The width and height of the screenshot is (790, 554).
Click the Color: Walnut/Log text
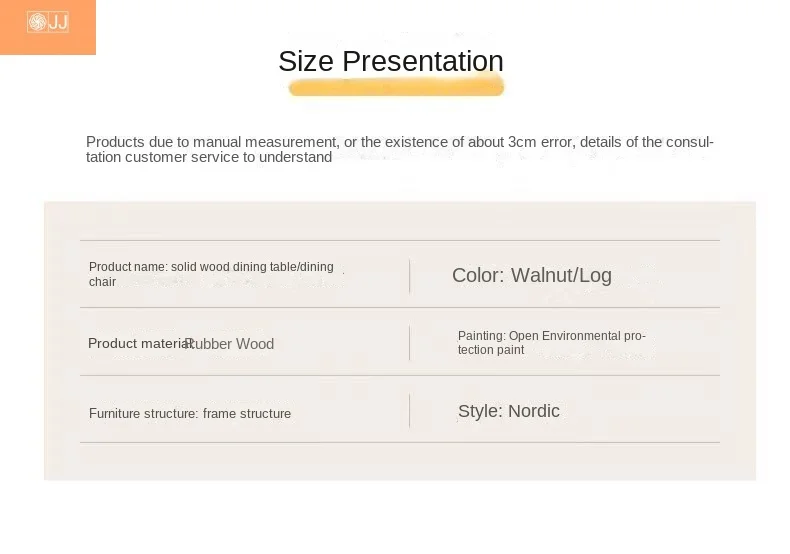pyautogui.click(x=532, y=275)
